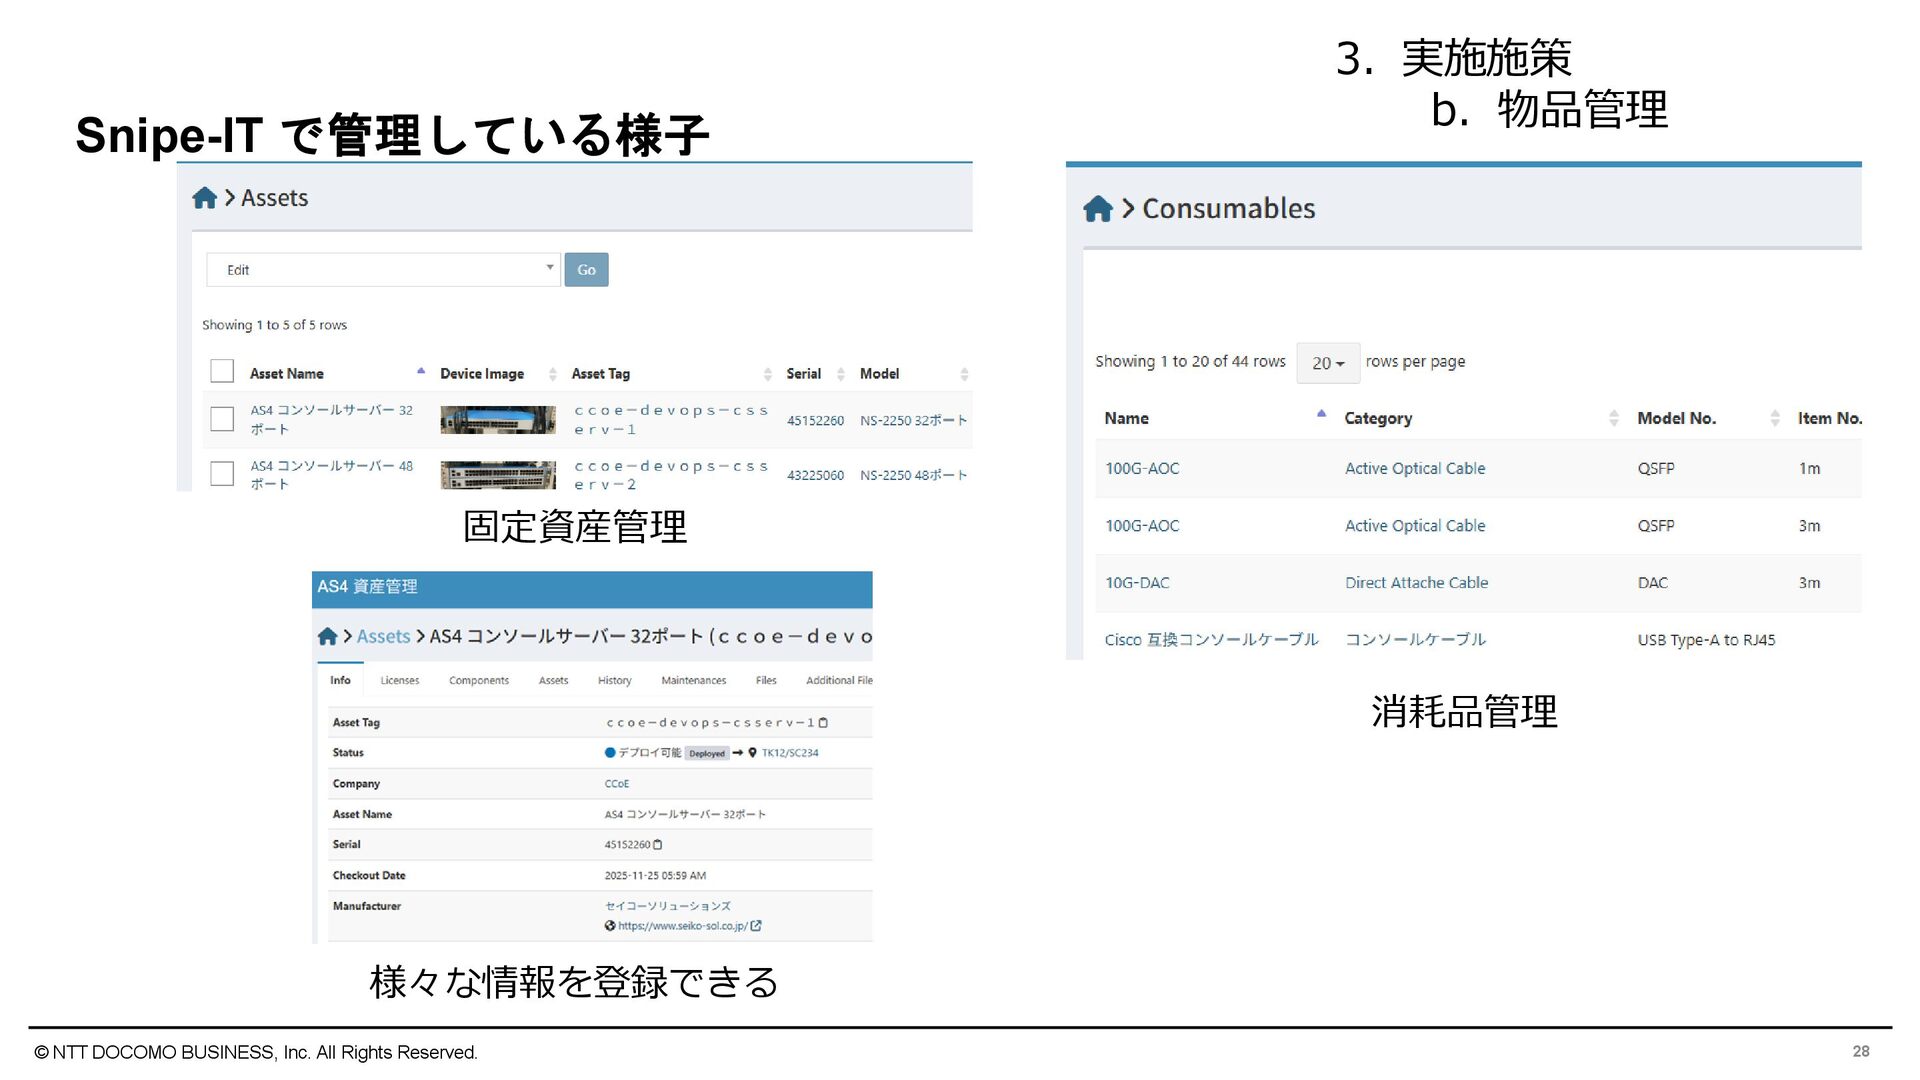Copy the Asset Tag via clipboard icon
Image resolution: width=1920 pixels, height=1080 pixels.
823,723
